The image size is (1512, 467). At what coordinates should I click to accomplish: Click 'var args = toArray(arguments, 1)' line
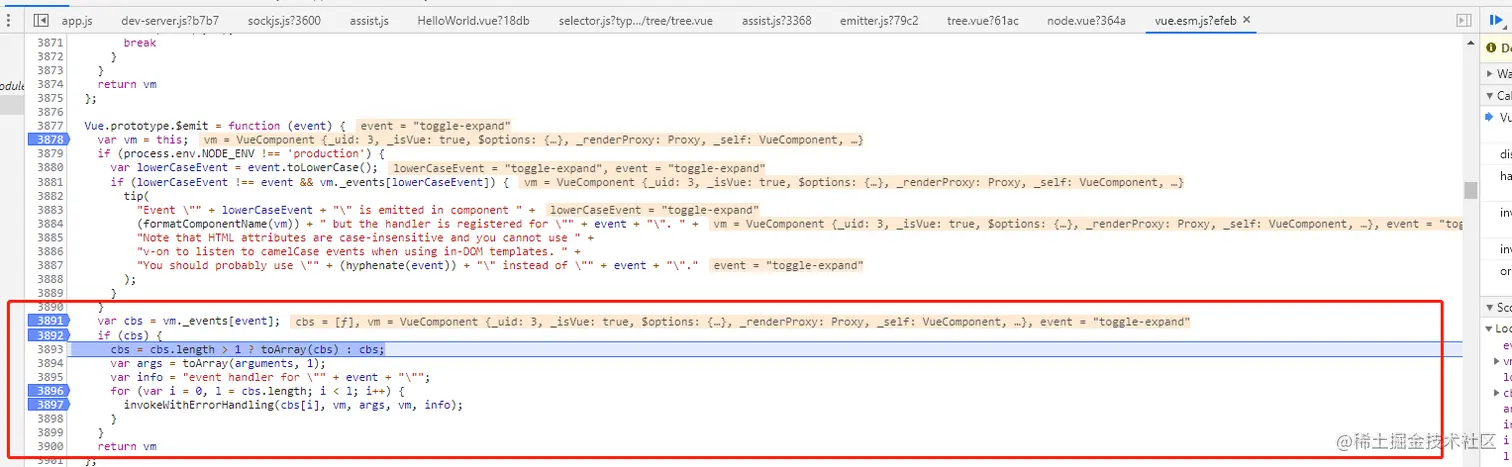pos(218,363)
